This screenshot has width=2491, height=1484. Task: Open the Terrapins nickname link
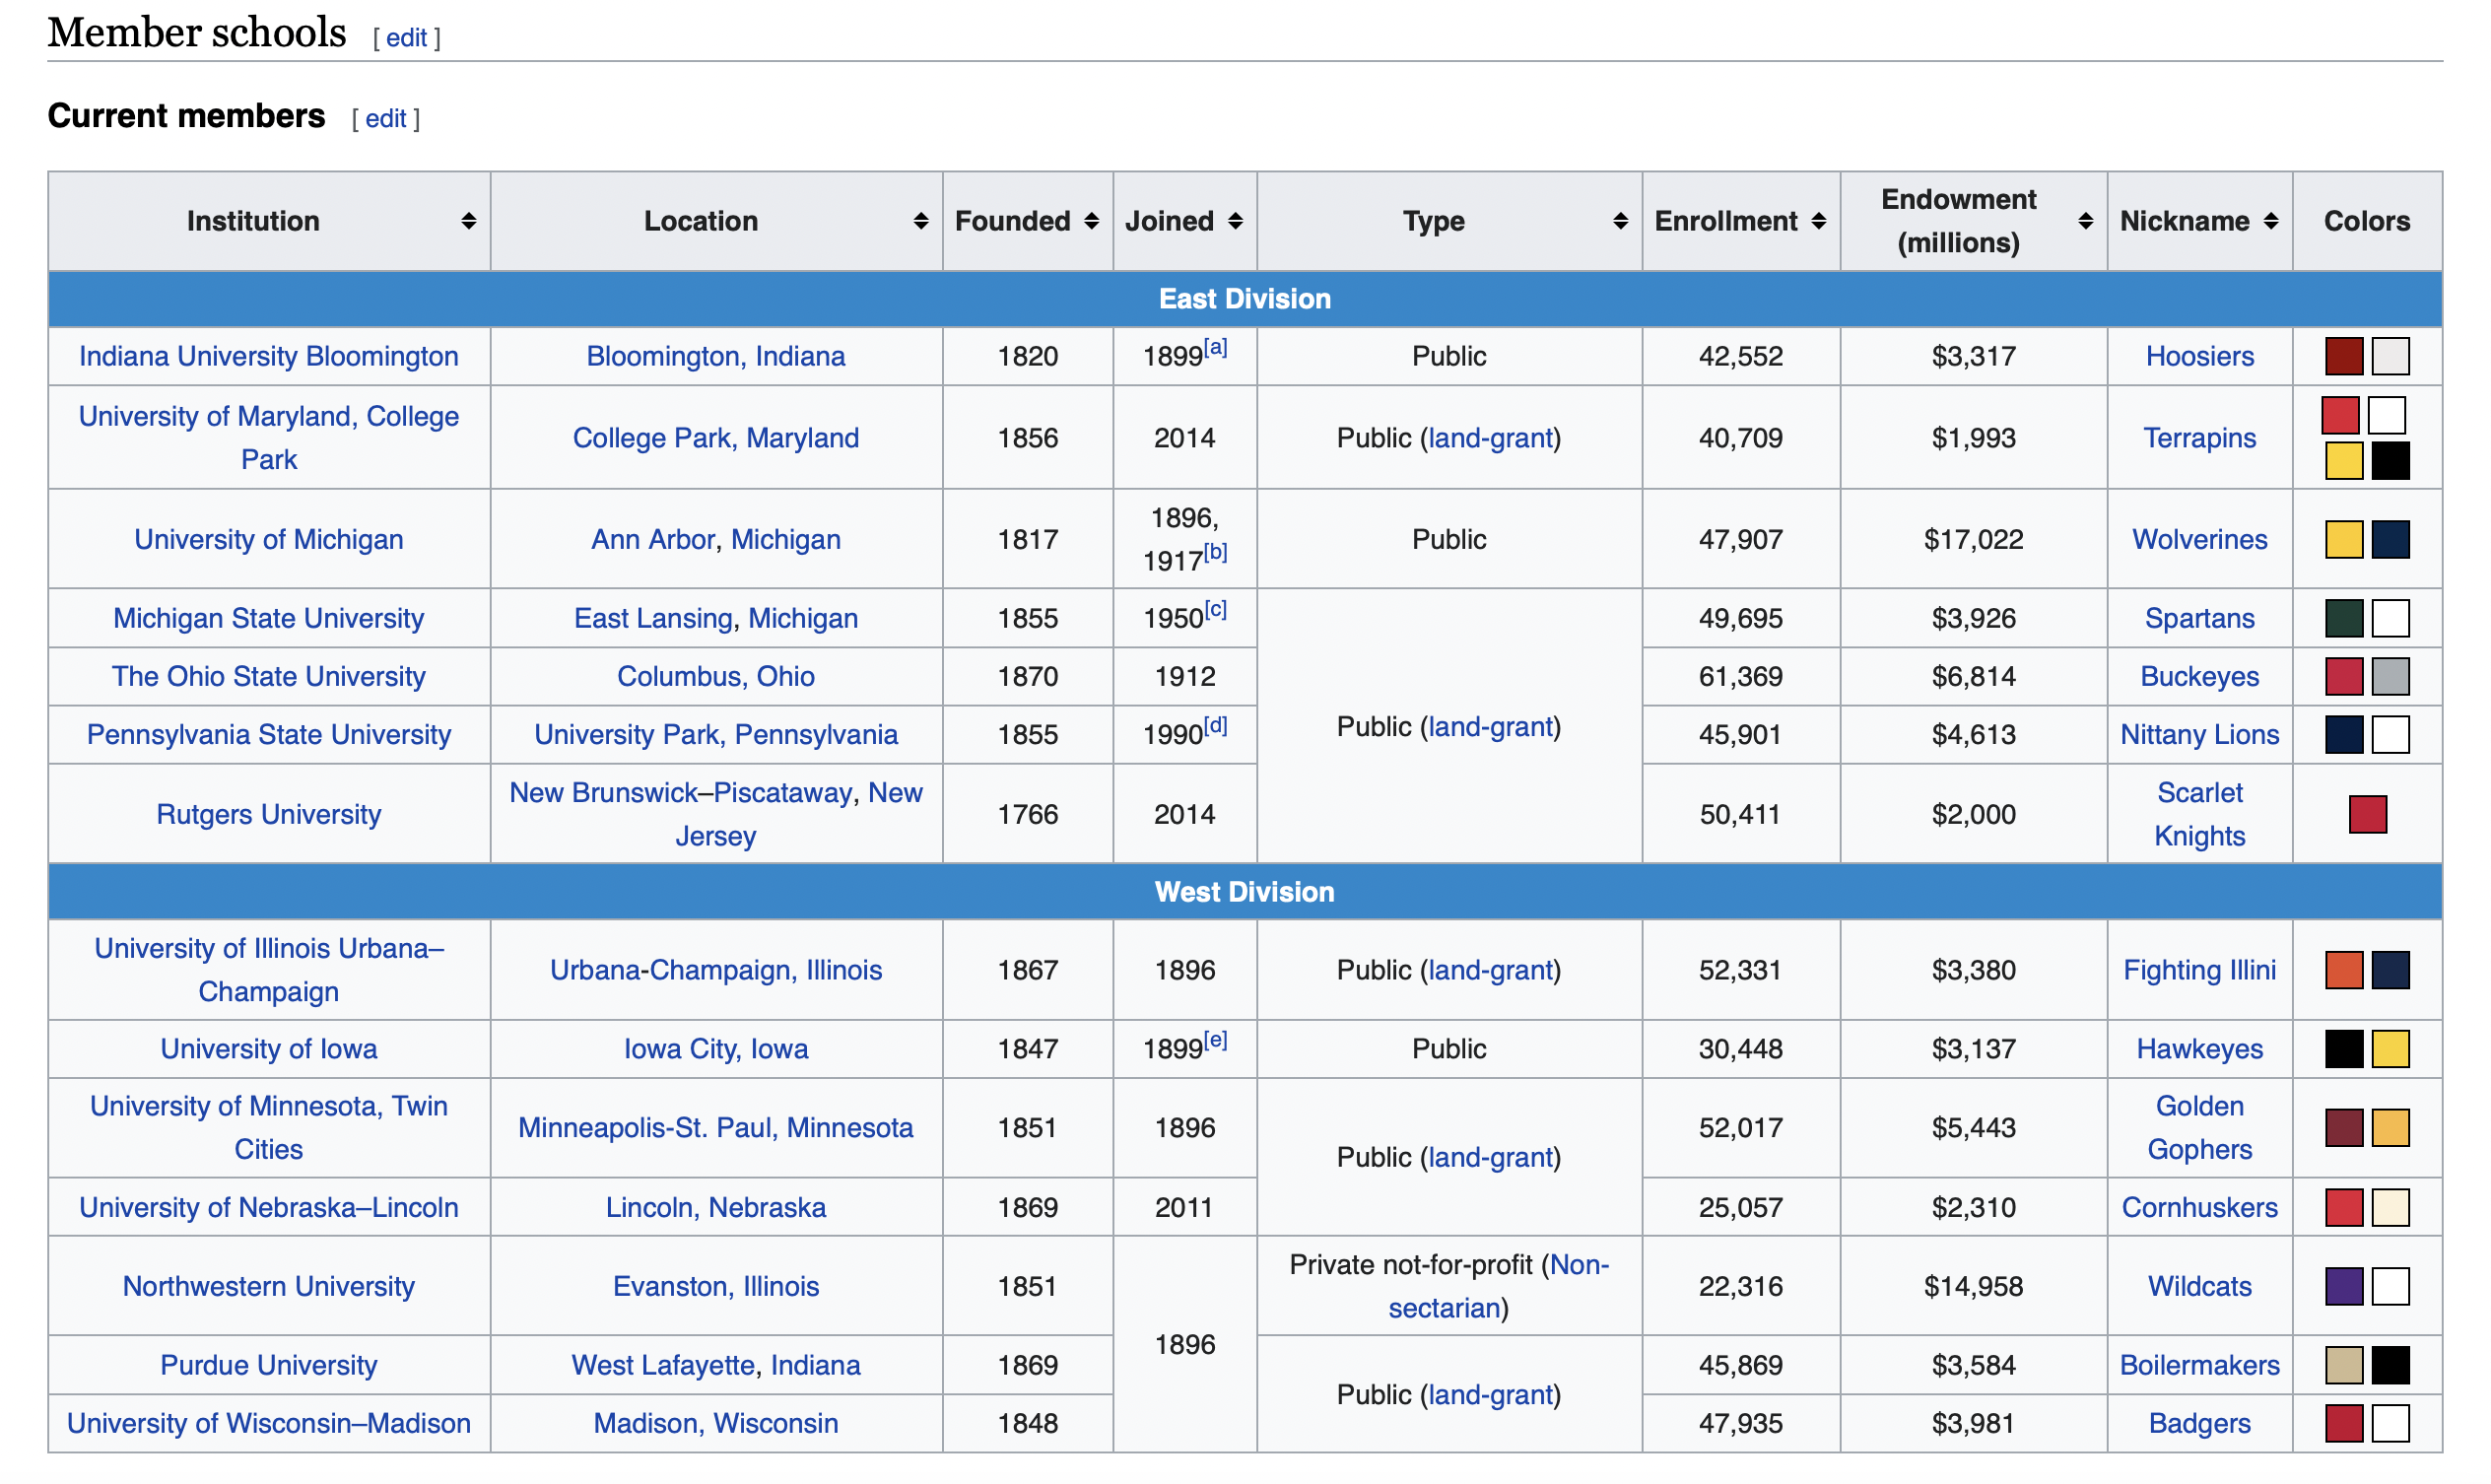2202,438
